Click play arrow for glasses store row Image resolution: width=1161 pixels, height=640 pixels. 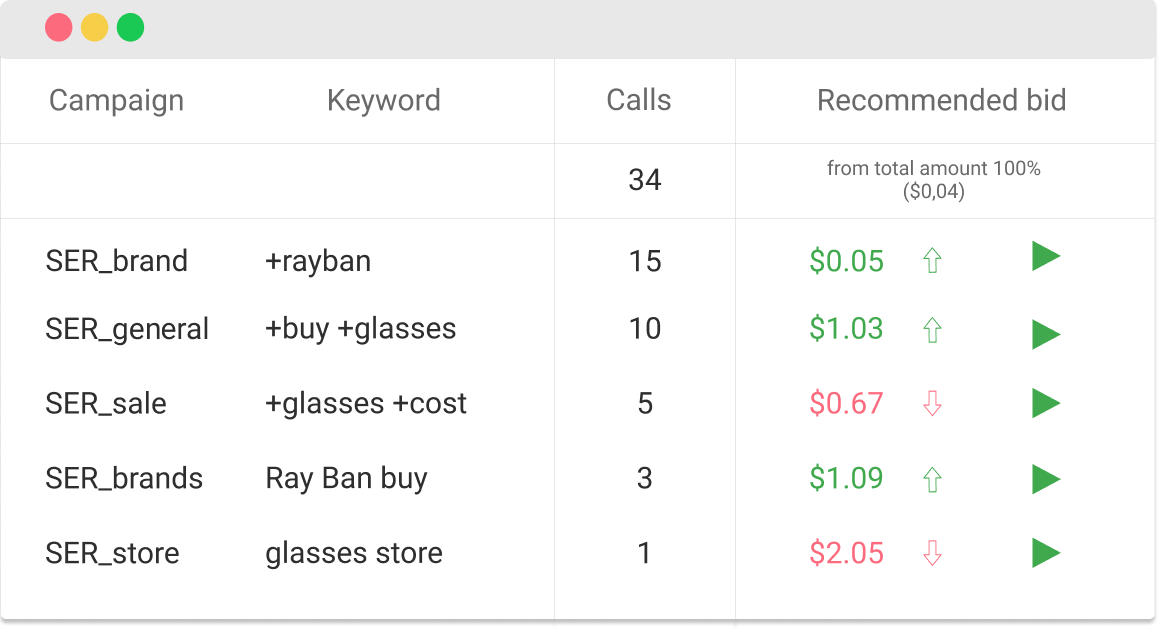click(1045, 553)
